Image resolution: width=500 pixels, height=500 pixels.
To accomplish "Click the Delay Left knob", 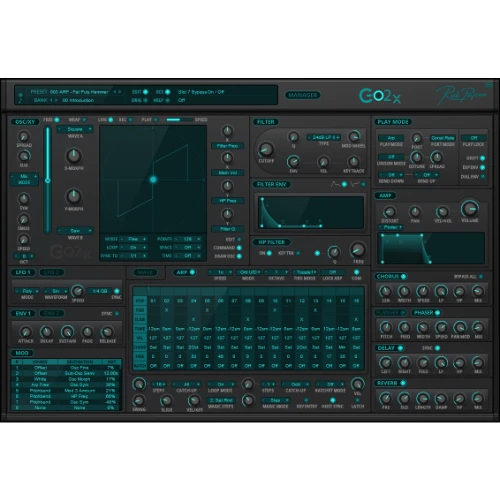I will [x=386, y=362].
